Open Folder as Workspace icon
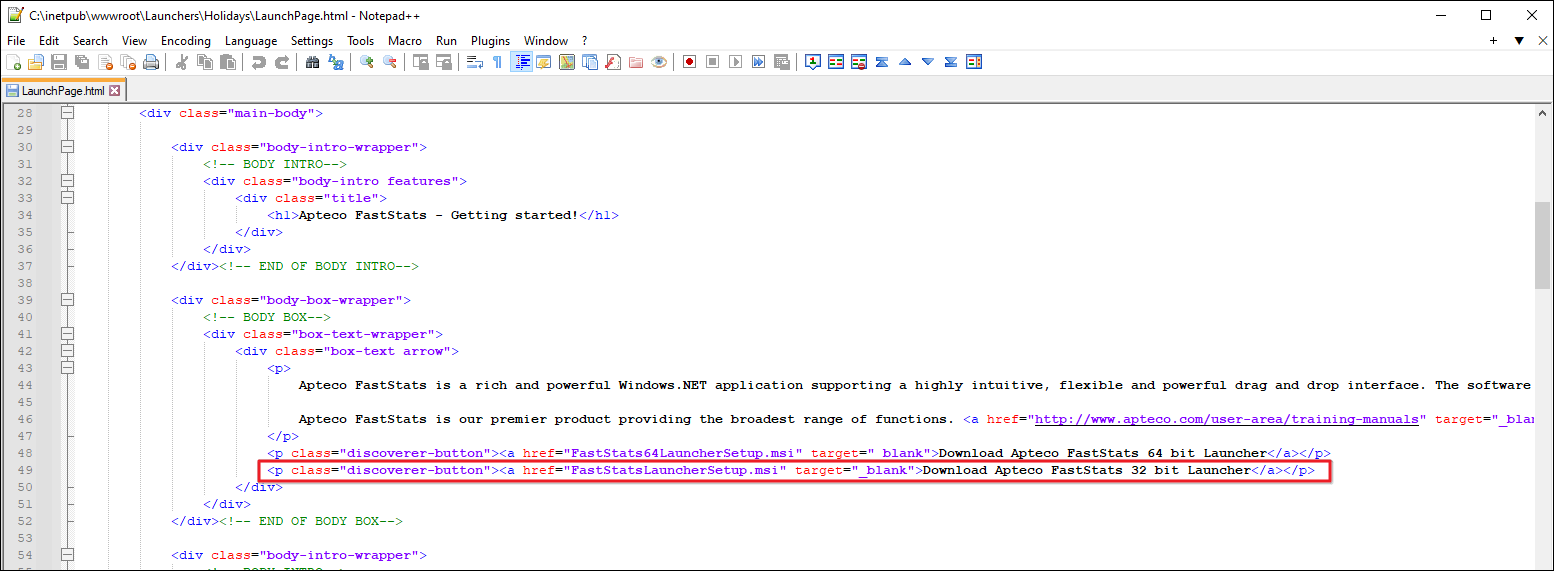 (x=636, y=62)
